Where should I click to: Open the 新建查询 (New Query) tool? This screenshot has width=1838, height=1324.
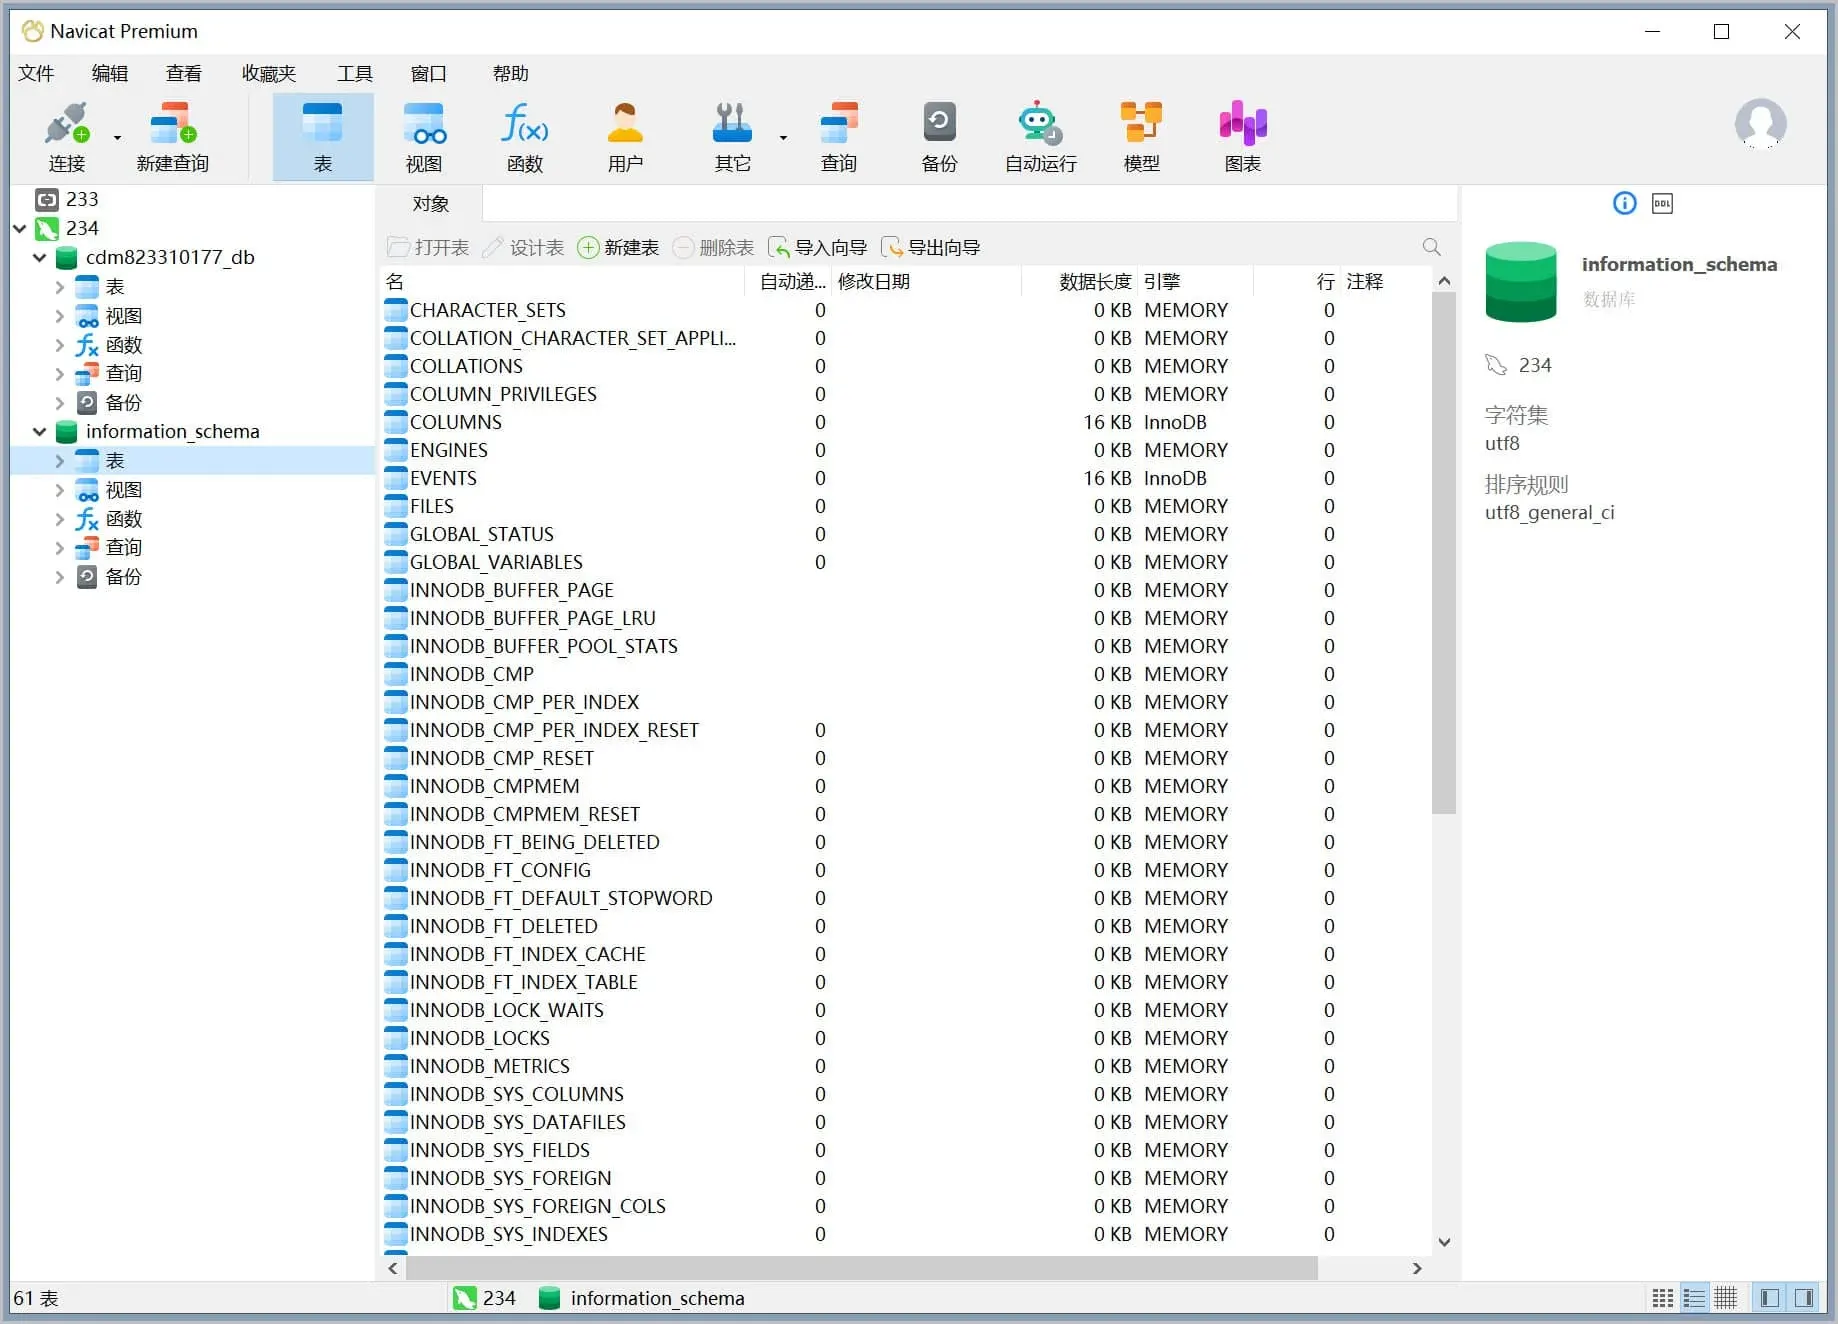(172, 137)
